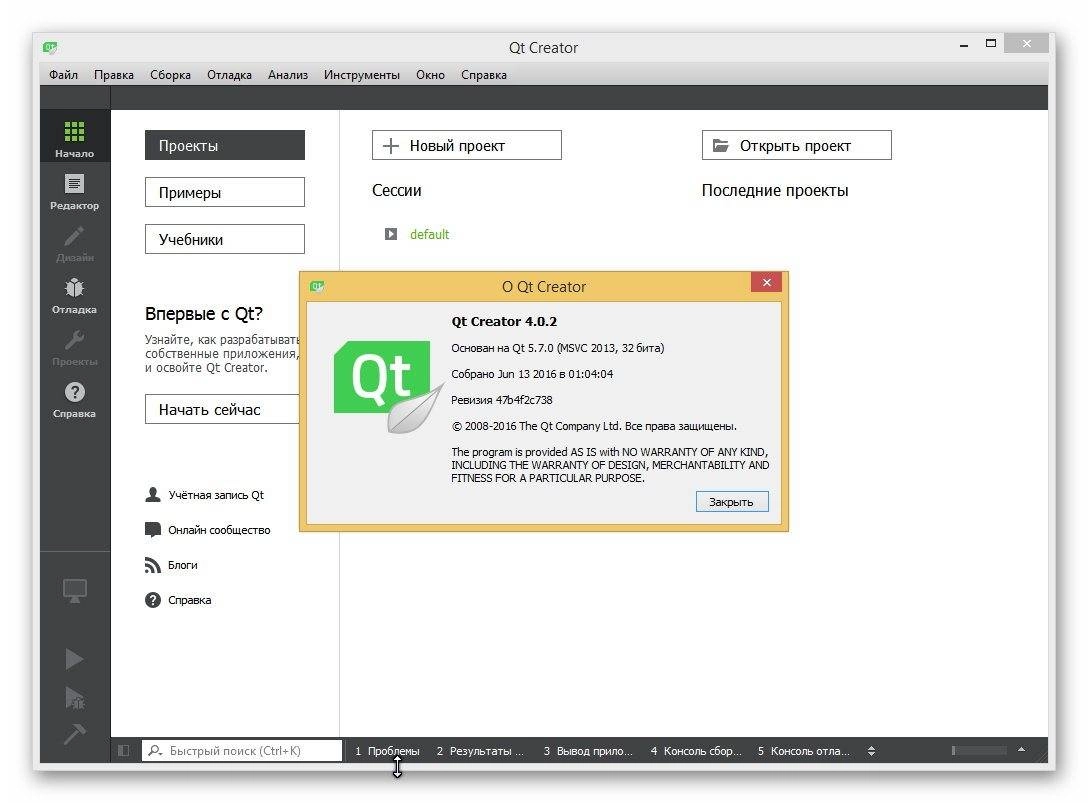Open the output panes selector arrows
This screenshot has height=803, width=1088.
point(872,751)
